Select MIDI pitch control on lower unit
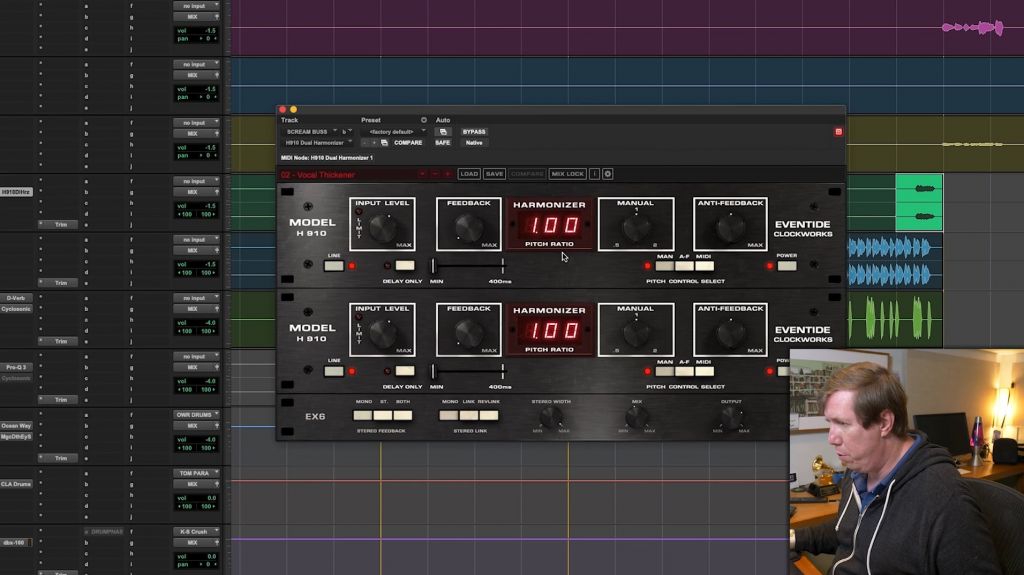 [704, 371]
